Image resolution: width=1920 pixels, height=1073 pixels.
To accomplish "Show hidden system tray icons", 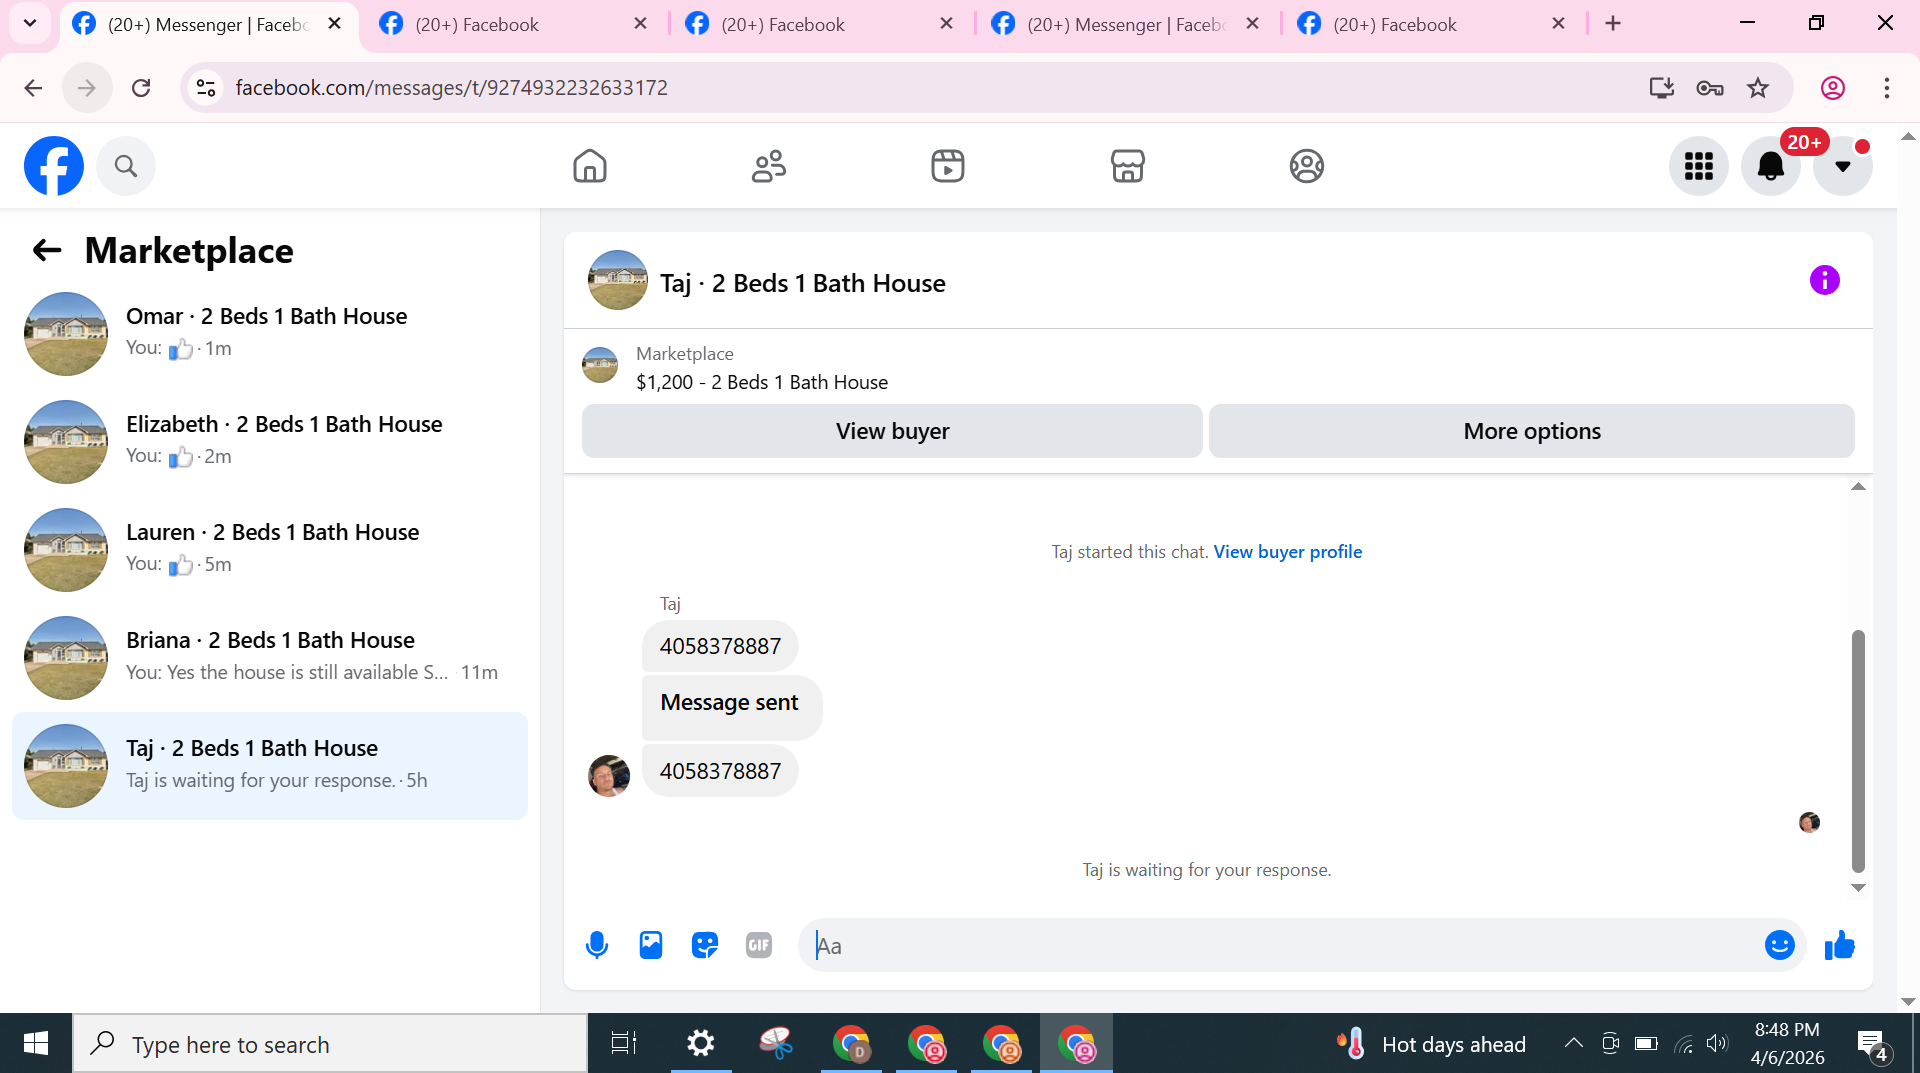I will [1574, 1044].
